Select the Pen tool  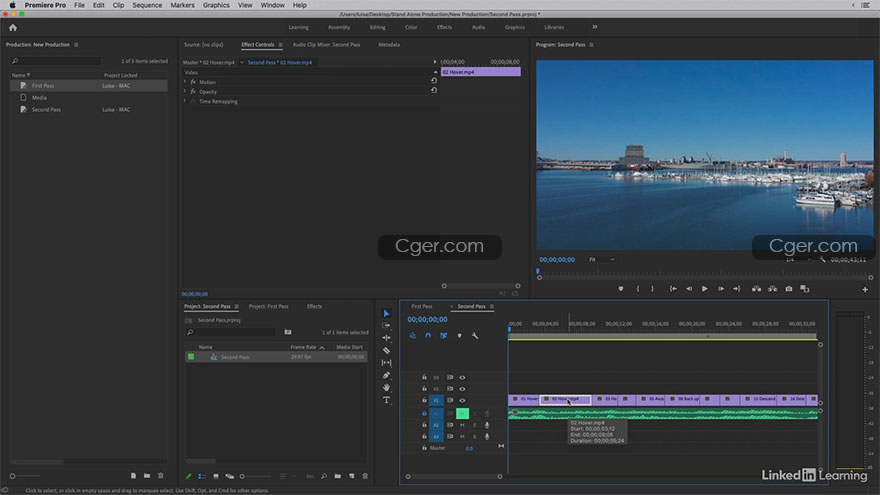coord(386,375)
